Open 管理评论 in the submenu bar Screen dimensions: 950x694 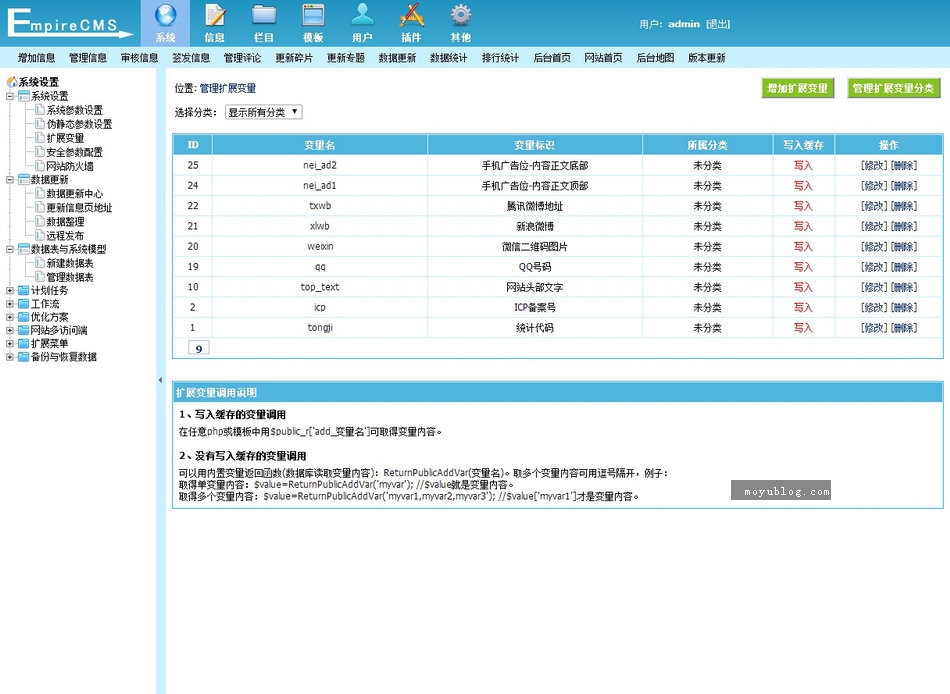pyautogui.click(x=242, y=58)
